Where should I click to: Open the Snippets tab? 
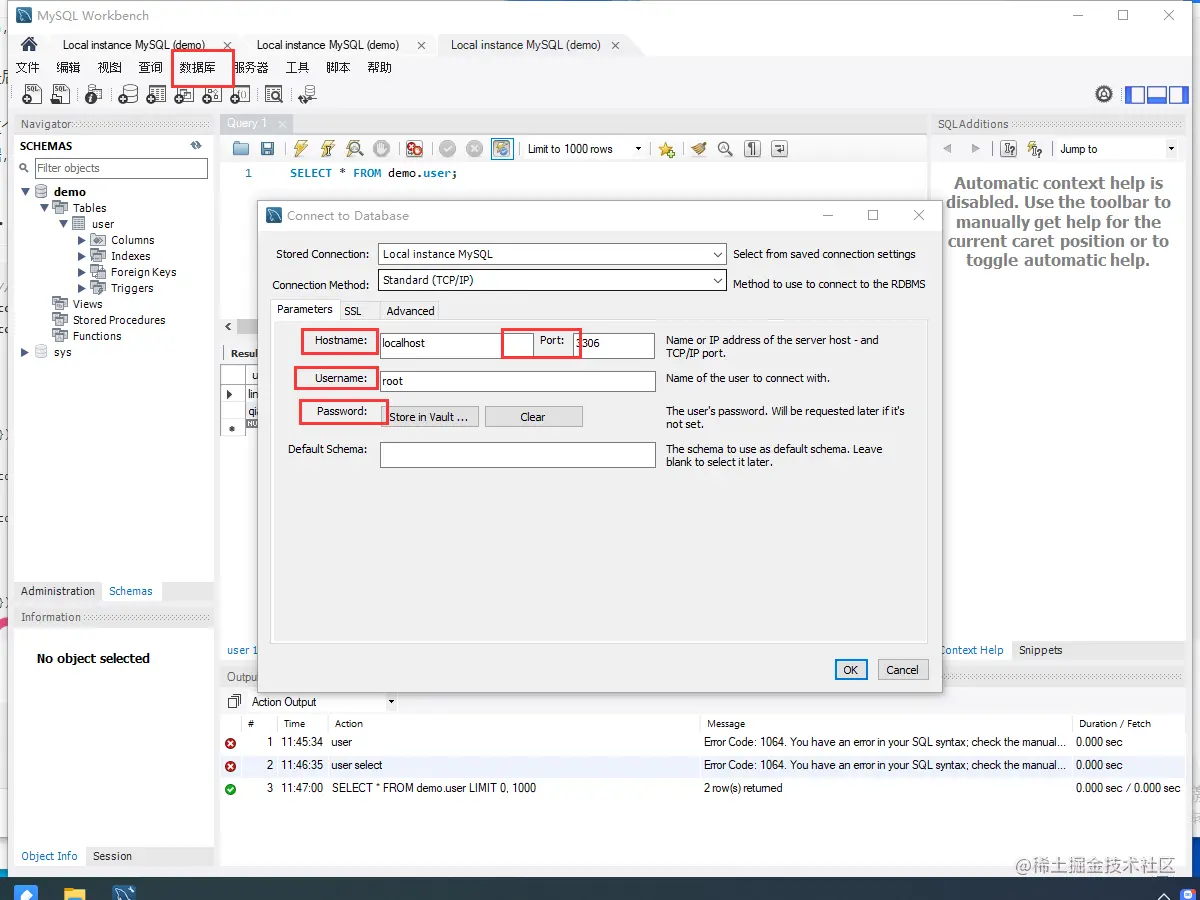pos(1040,650)
